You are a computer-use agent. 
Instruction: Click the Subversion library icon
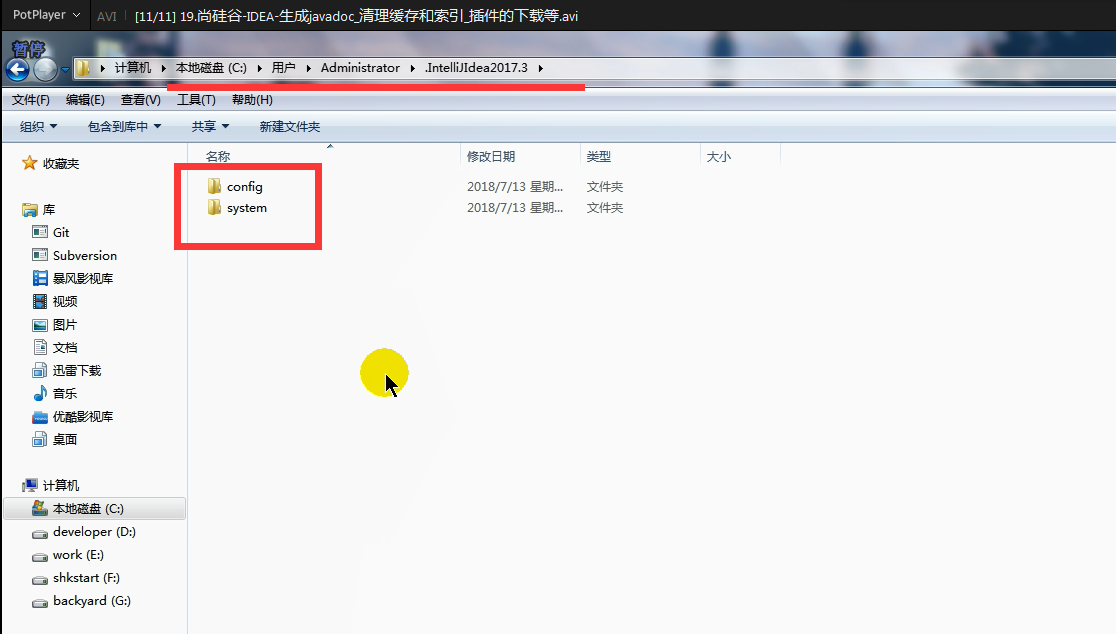[40, 255]
